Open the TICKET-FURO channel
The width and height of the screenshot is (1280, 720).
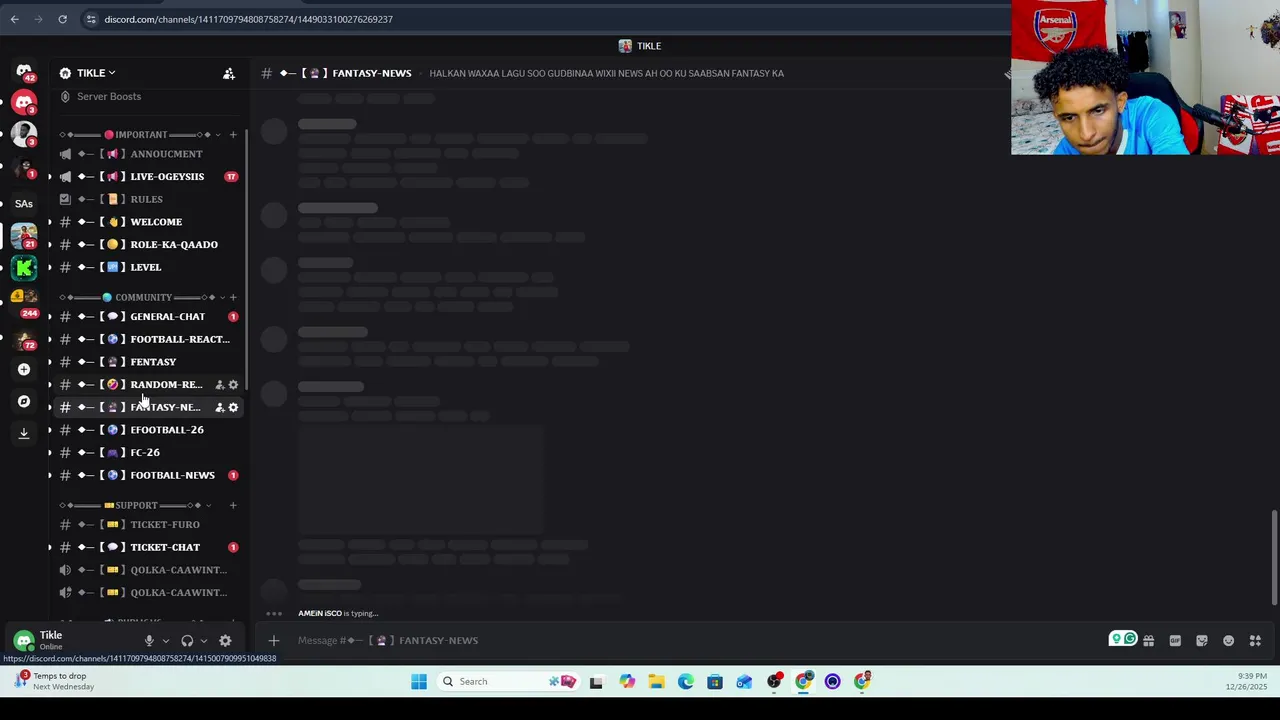(147, 525)
